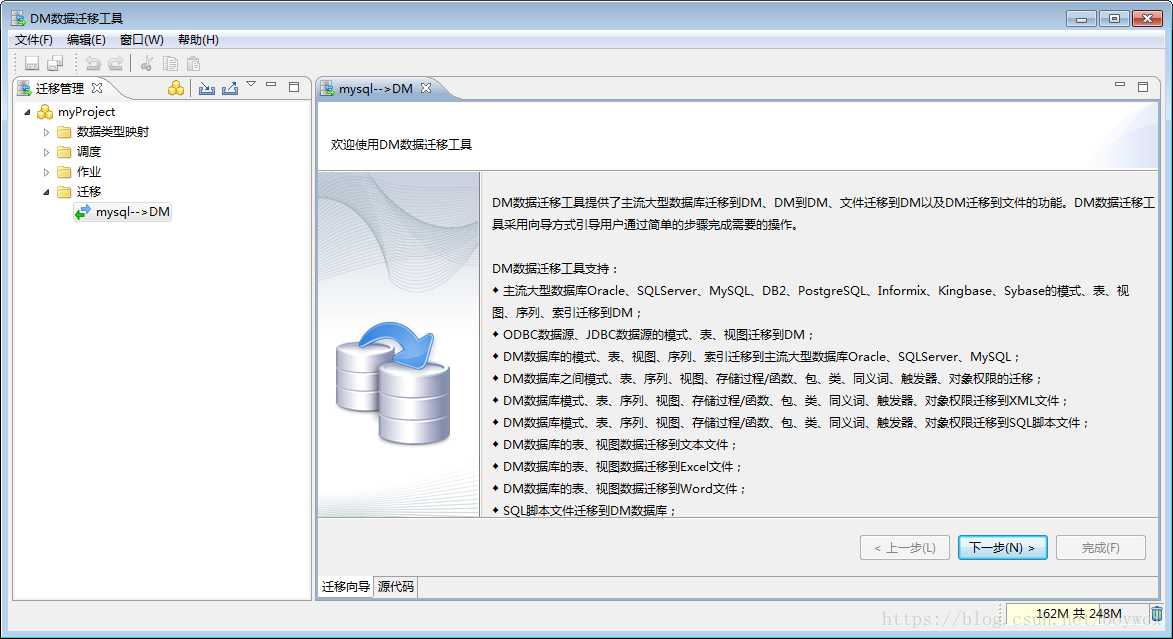Expand the 调度 tree node
1173x639 pixels.
[x=46, y=152]
